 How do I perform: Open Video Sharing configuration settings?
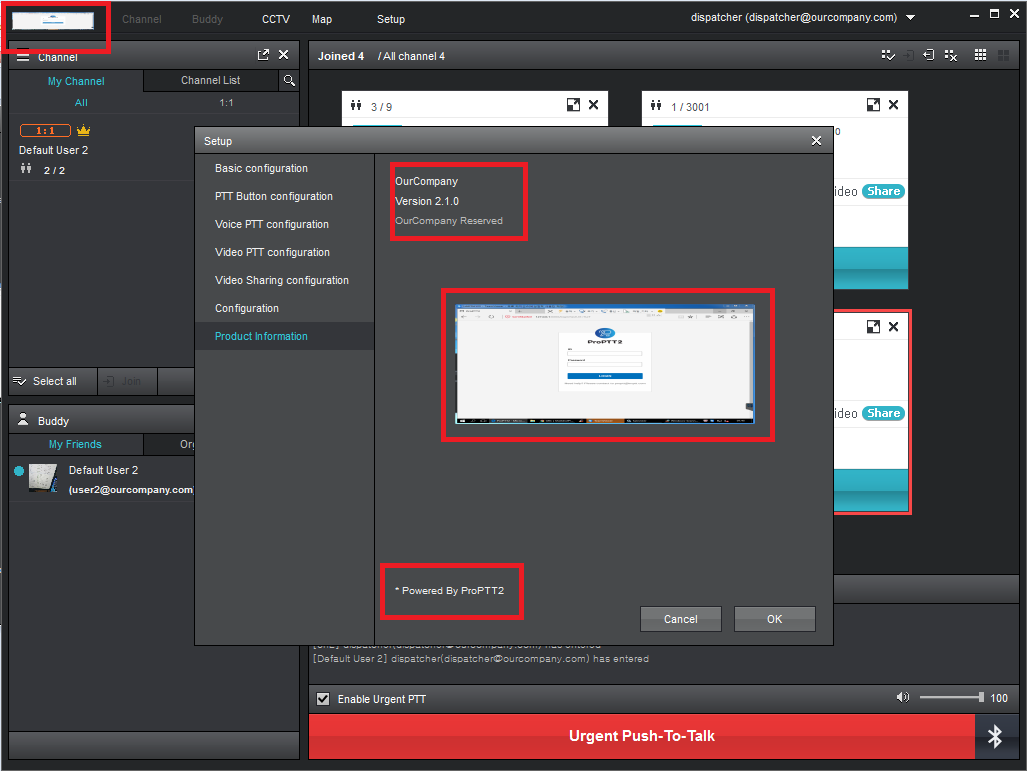pos(282,281)
